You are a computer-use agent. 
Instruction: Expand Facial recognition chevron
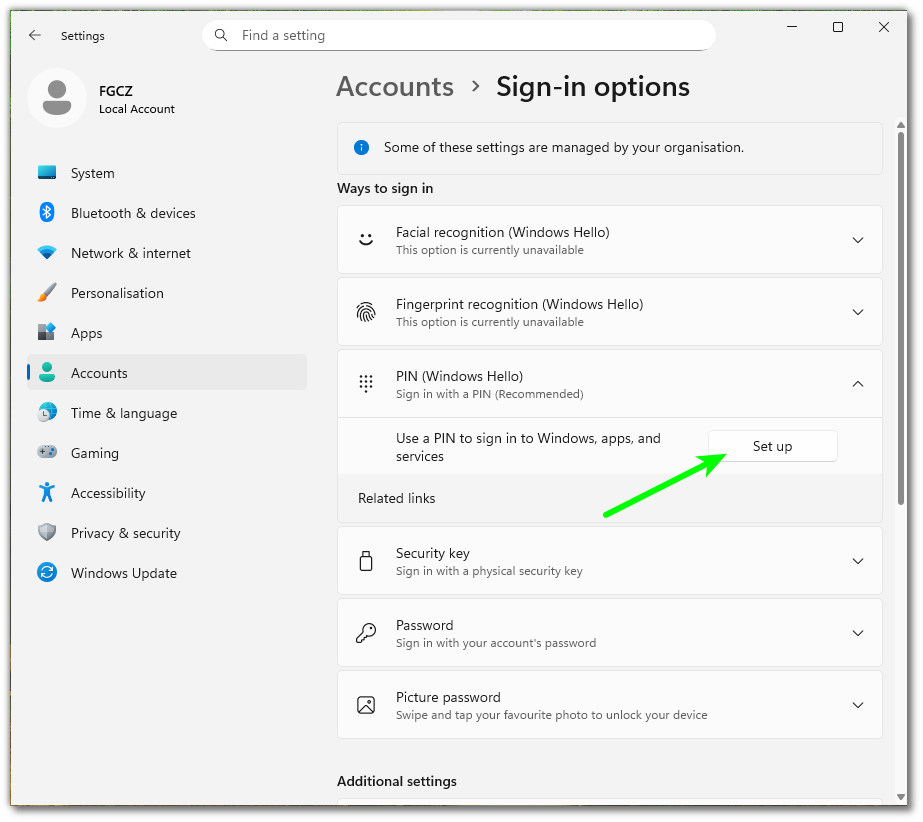coord(858,240)
